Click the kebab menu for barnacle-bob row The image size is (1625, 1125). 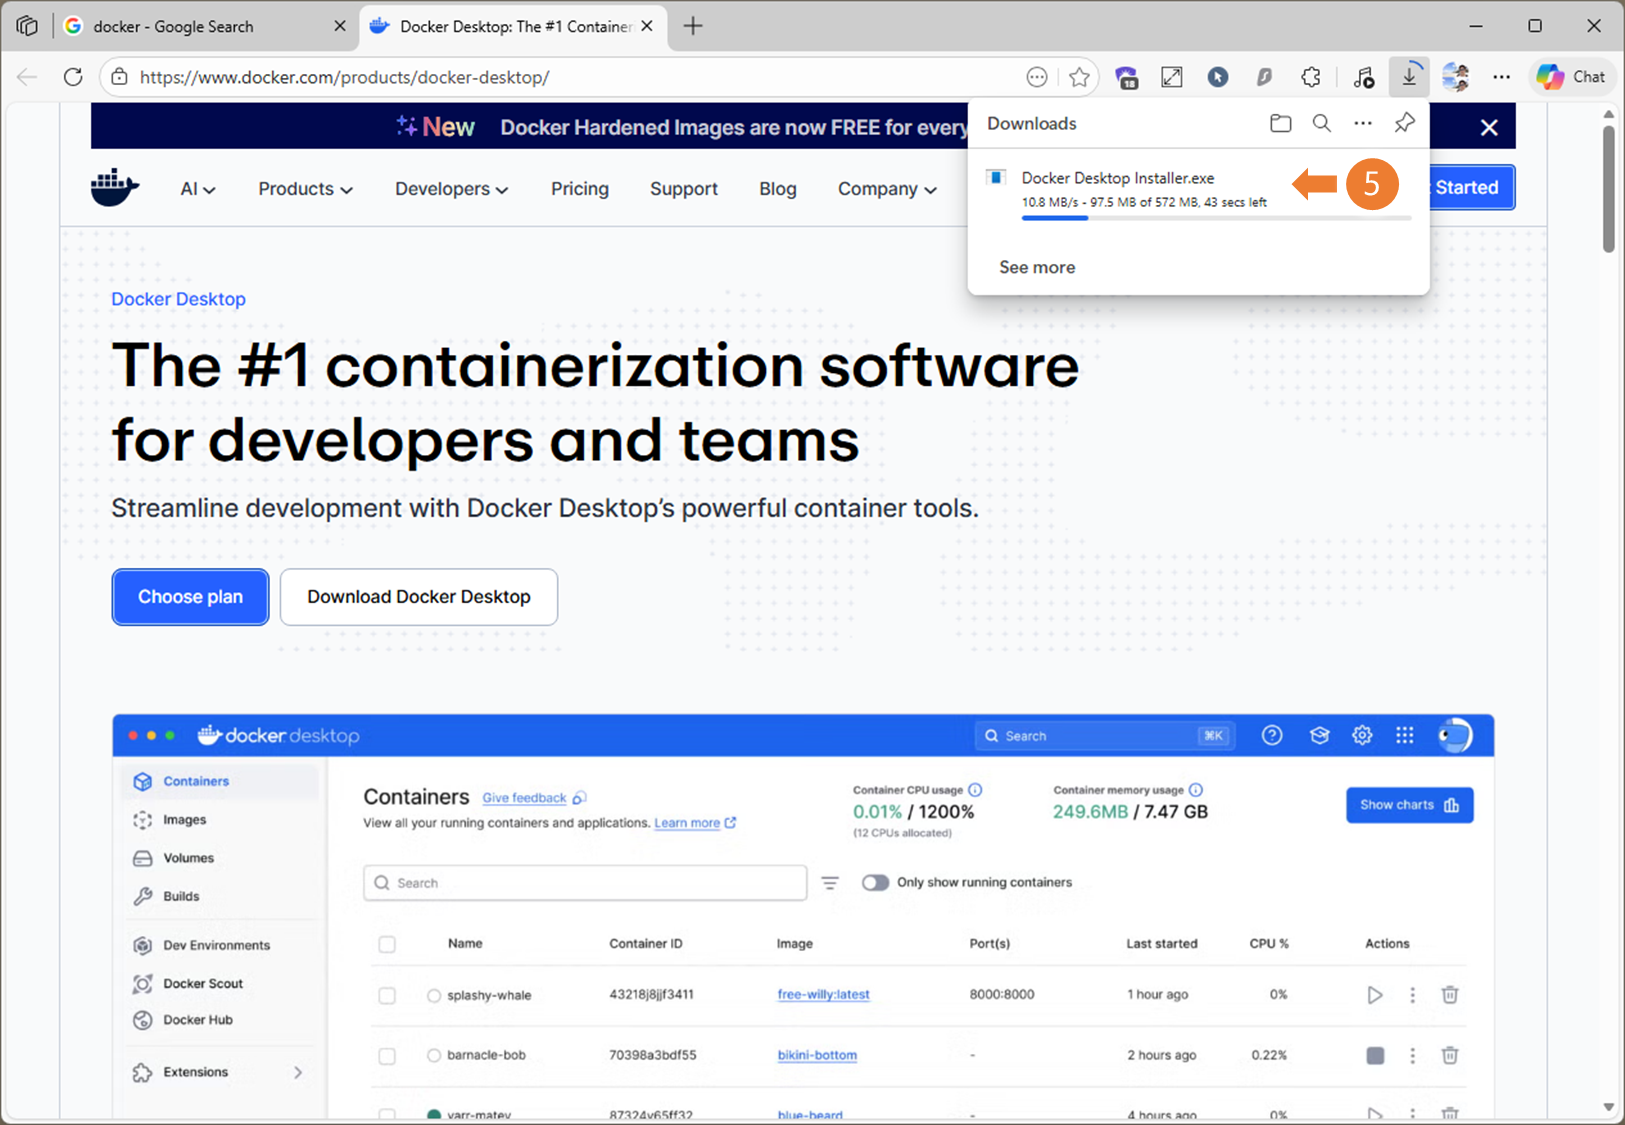pyautogui.click(x=1412, y=1055)
